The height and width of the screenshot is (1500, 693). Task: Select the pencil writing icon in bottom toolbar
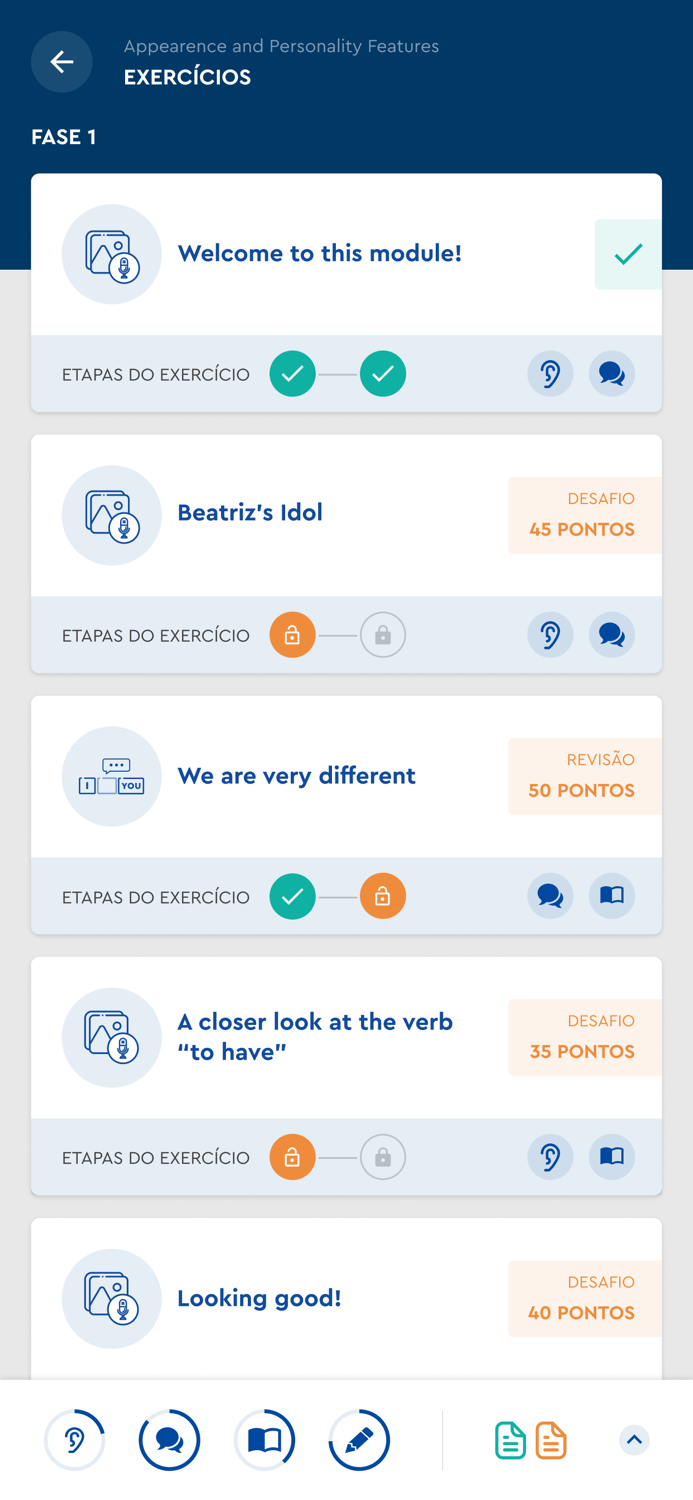point(359,1440)
